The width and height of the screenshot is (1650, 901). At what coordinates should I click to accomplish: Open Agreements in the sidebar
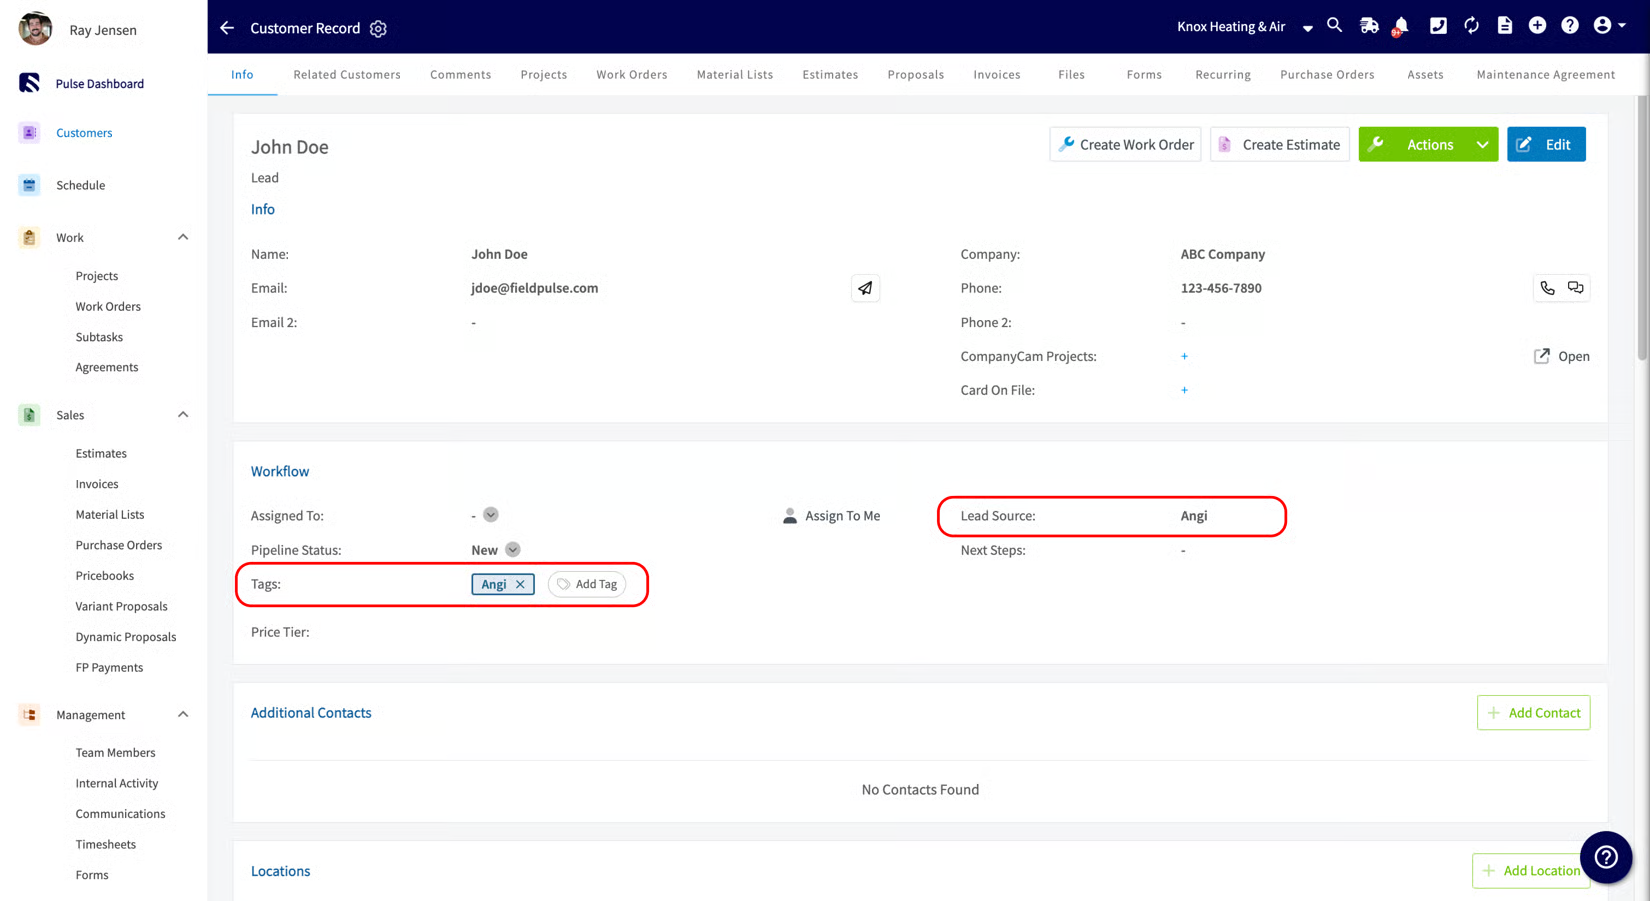(107, 367)
